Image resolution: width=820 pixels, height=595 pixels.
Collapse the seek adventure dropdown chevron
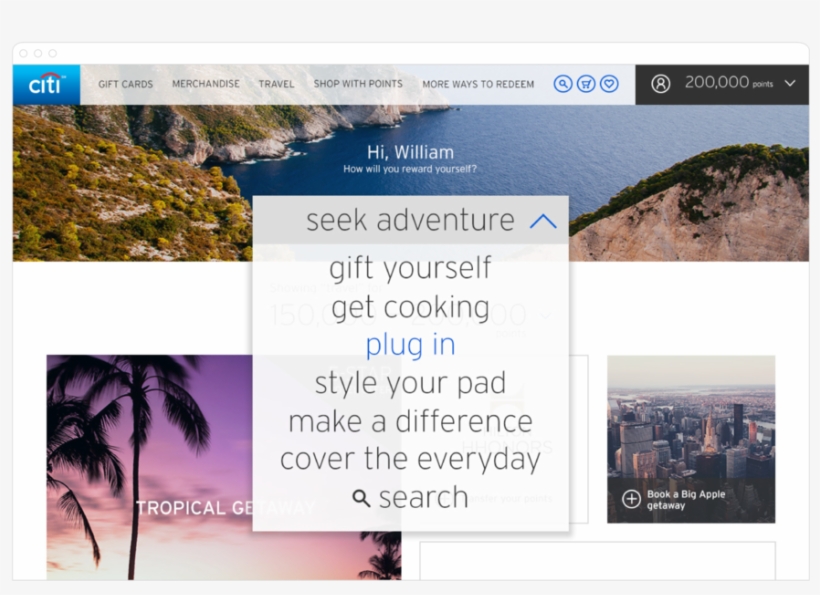[x=542, y=221]
